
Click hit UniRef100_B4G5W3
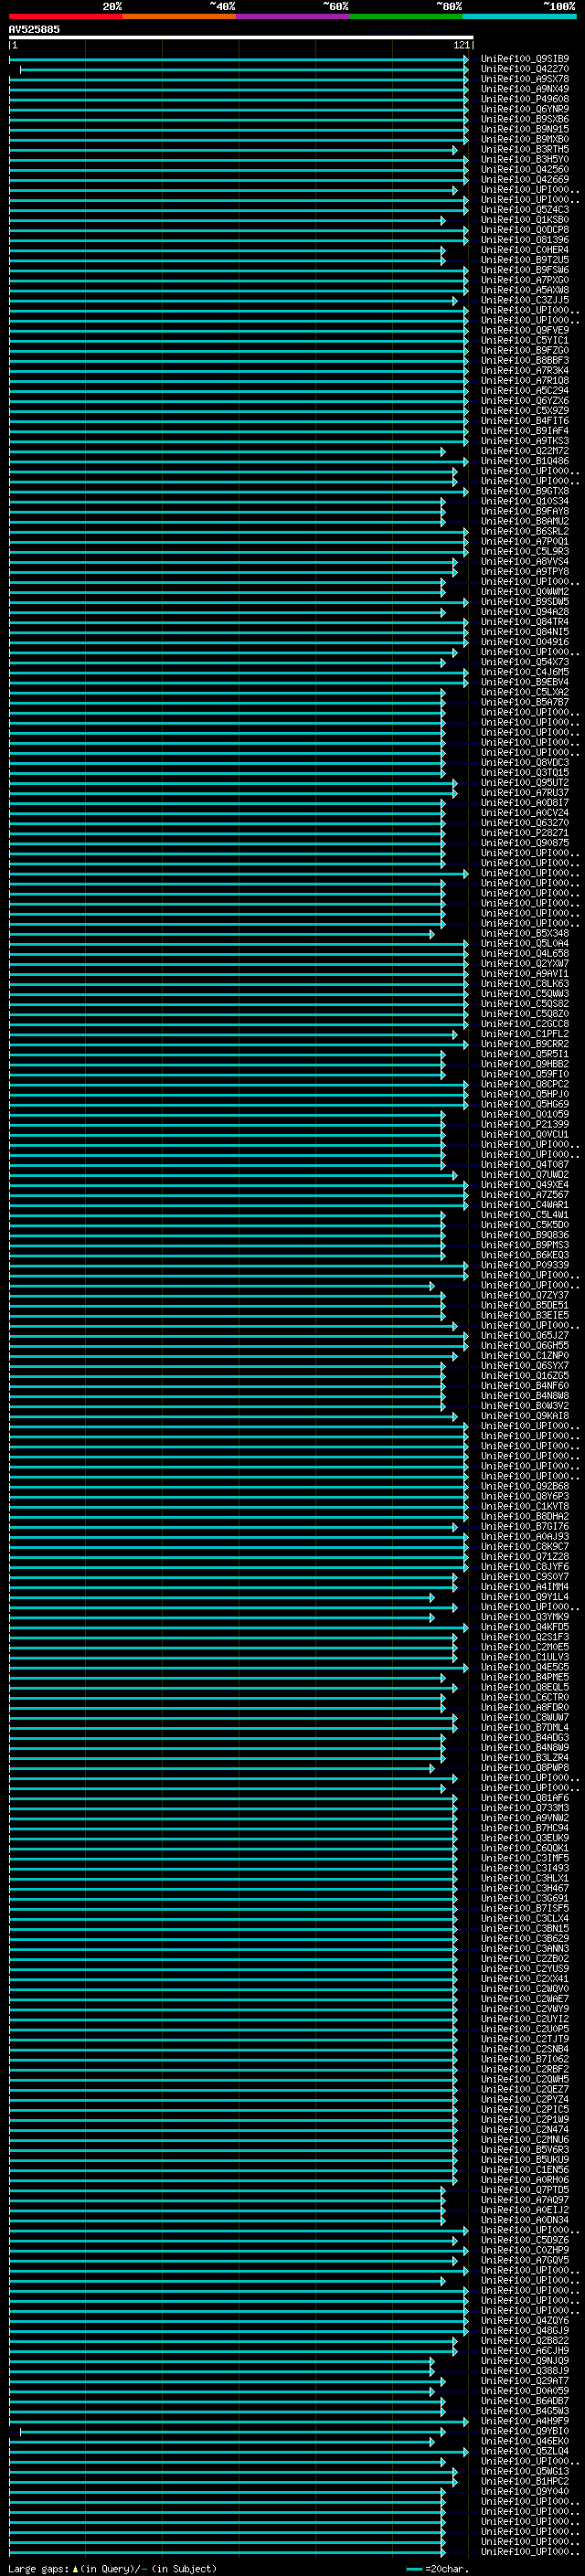coord(525,2411)
